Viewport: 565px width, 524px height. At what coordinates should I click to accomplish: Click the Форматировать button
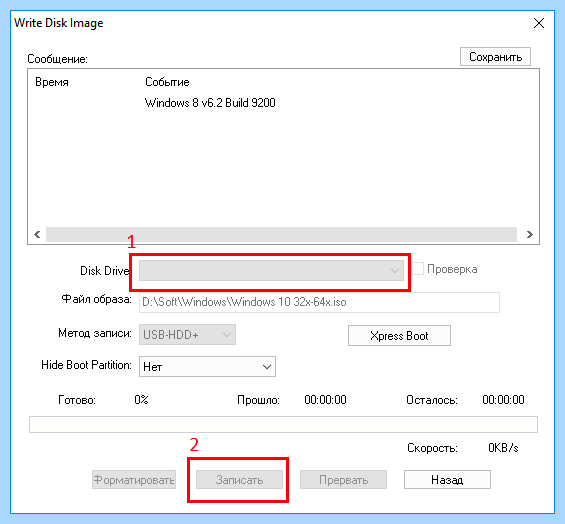(134, 480)
